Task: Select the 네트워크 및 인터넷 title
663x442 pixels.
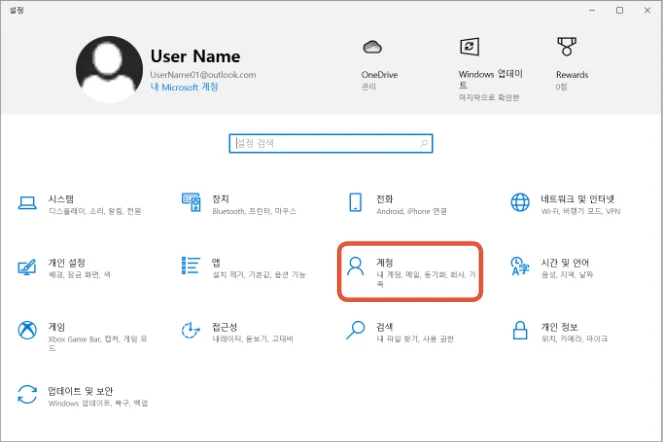Action: pos(577,199)
